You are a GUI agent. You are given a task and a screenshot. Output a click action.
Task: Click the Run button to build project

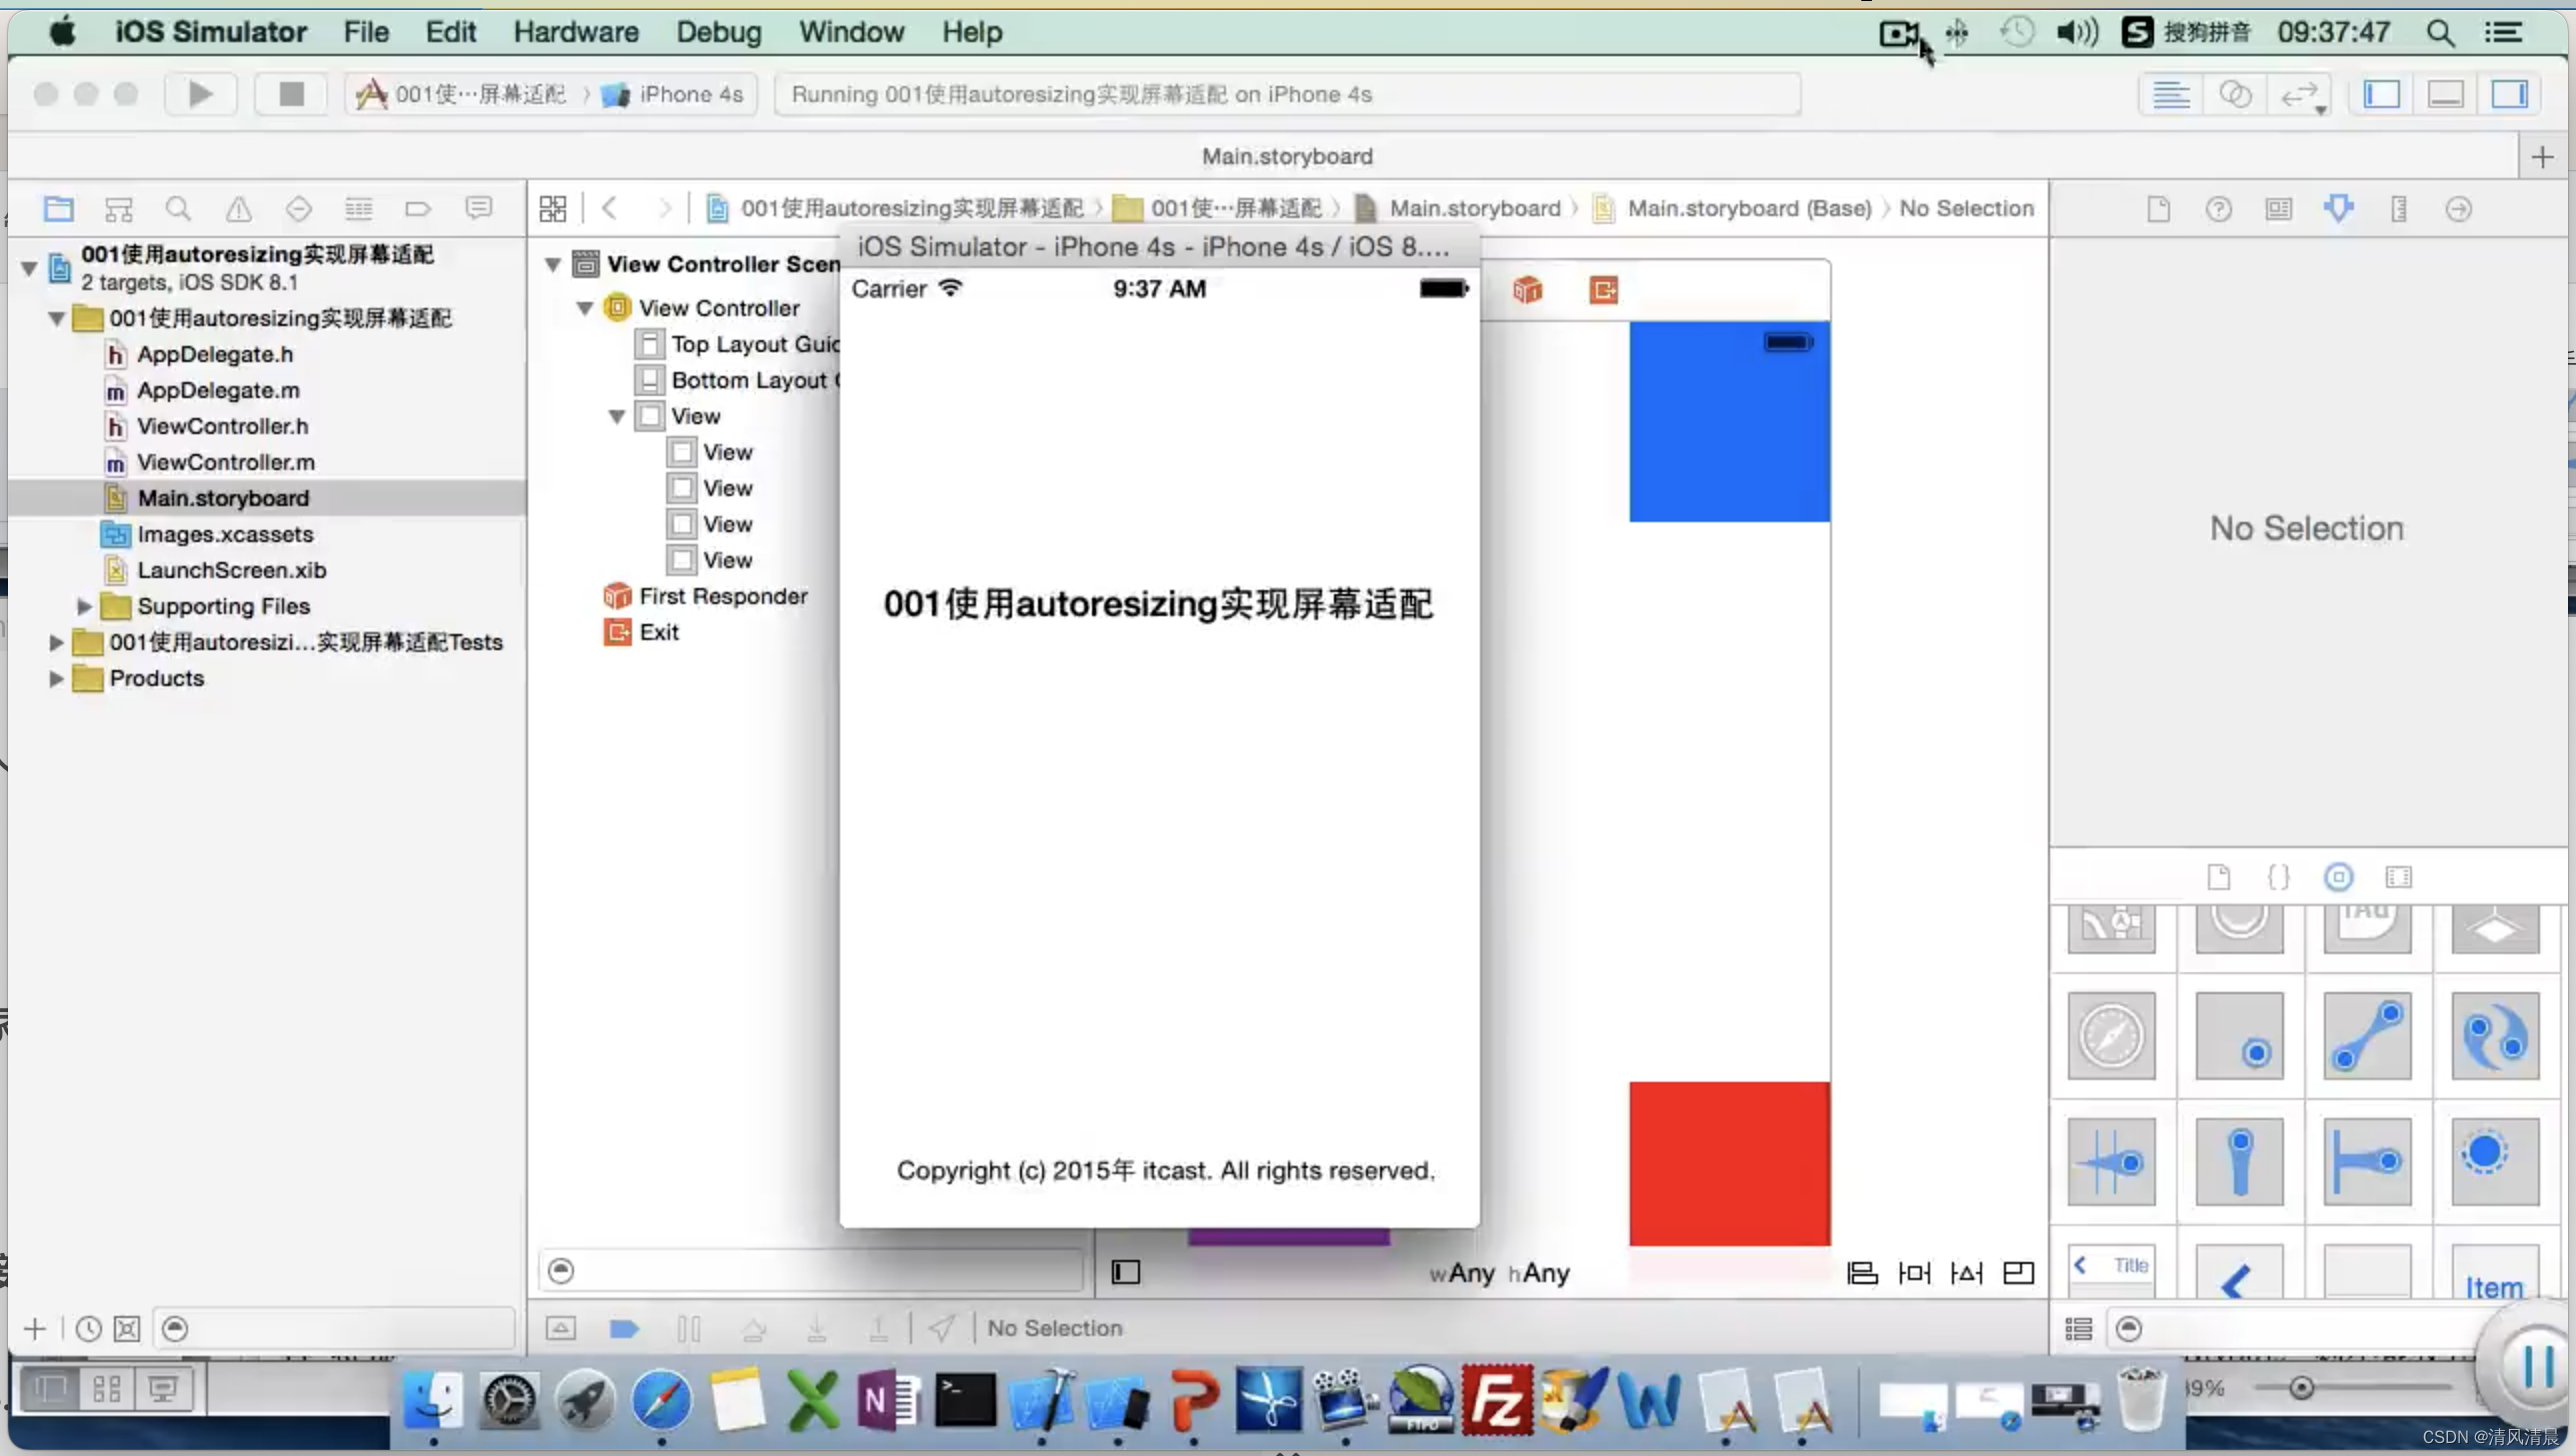pos(200,94)
